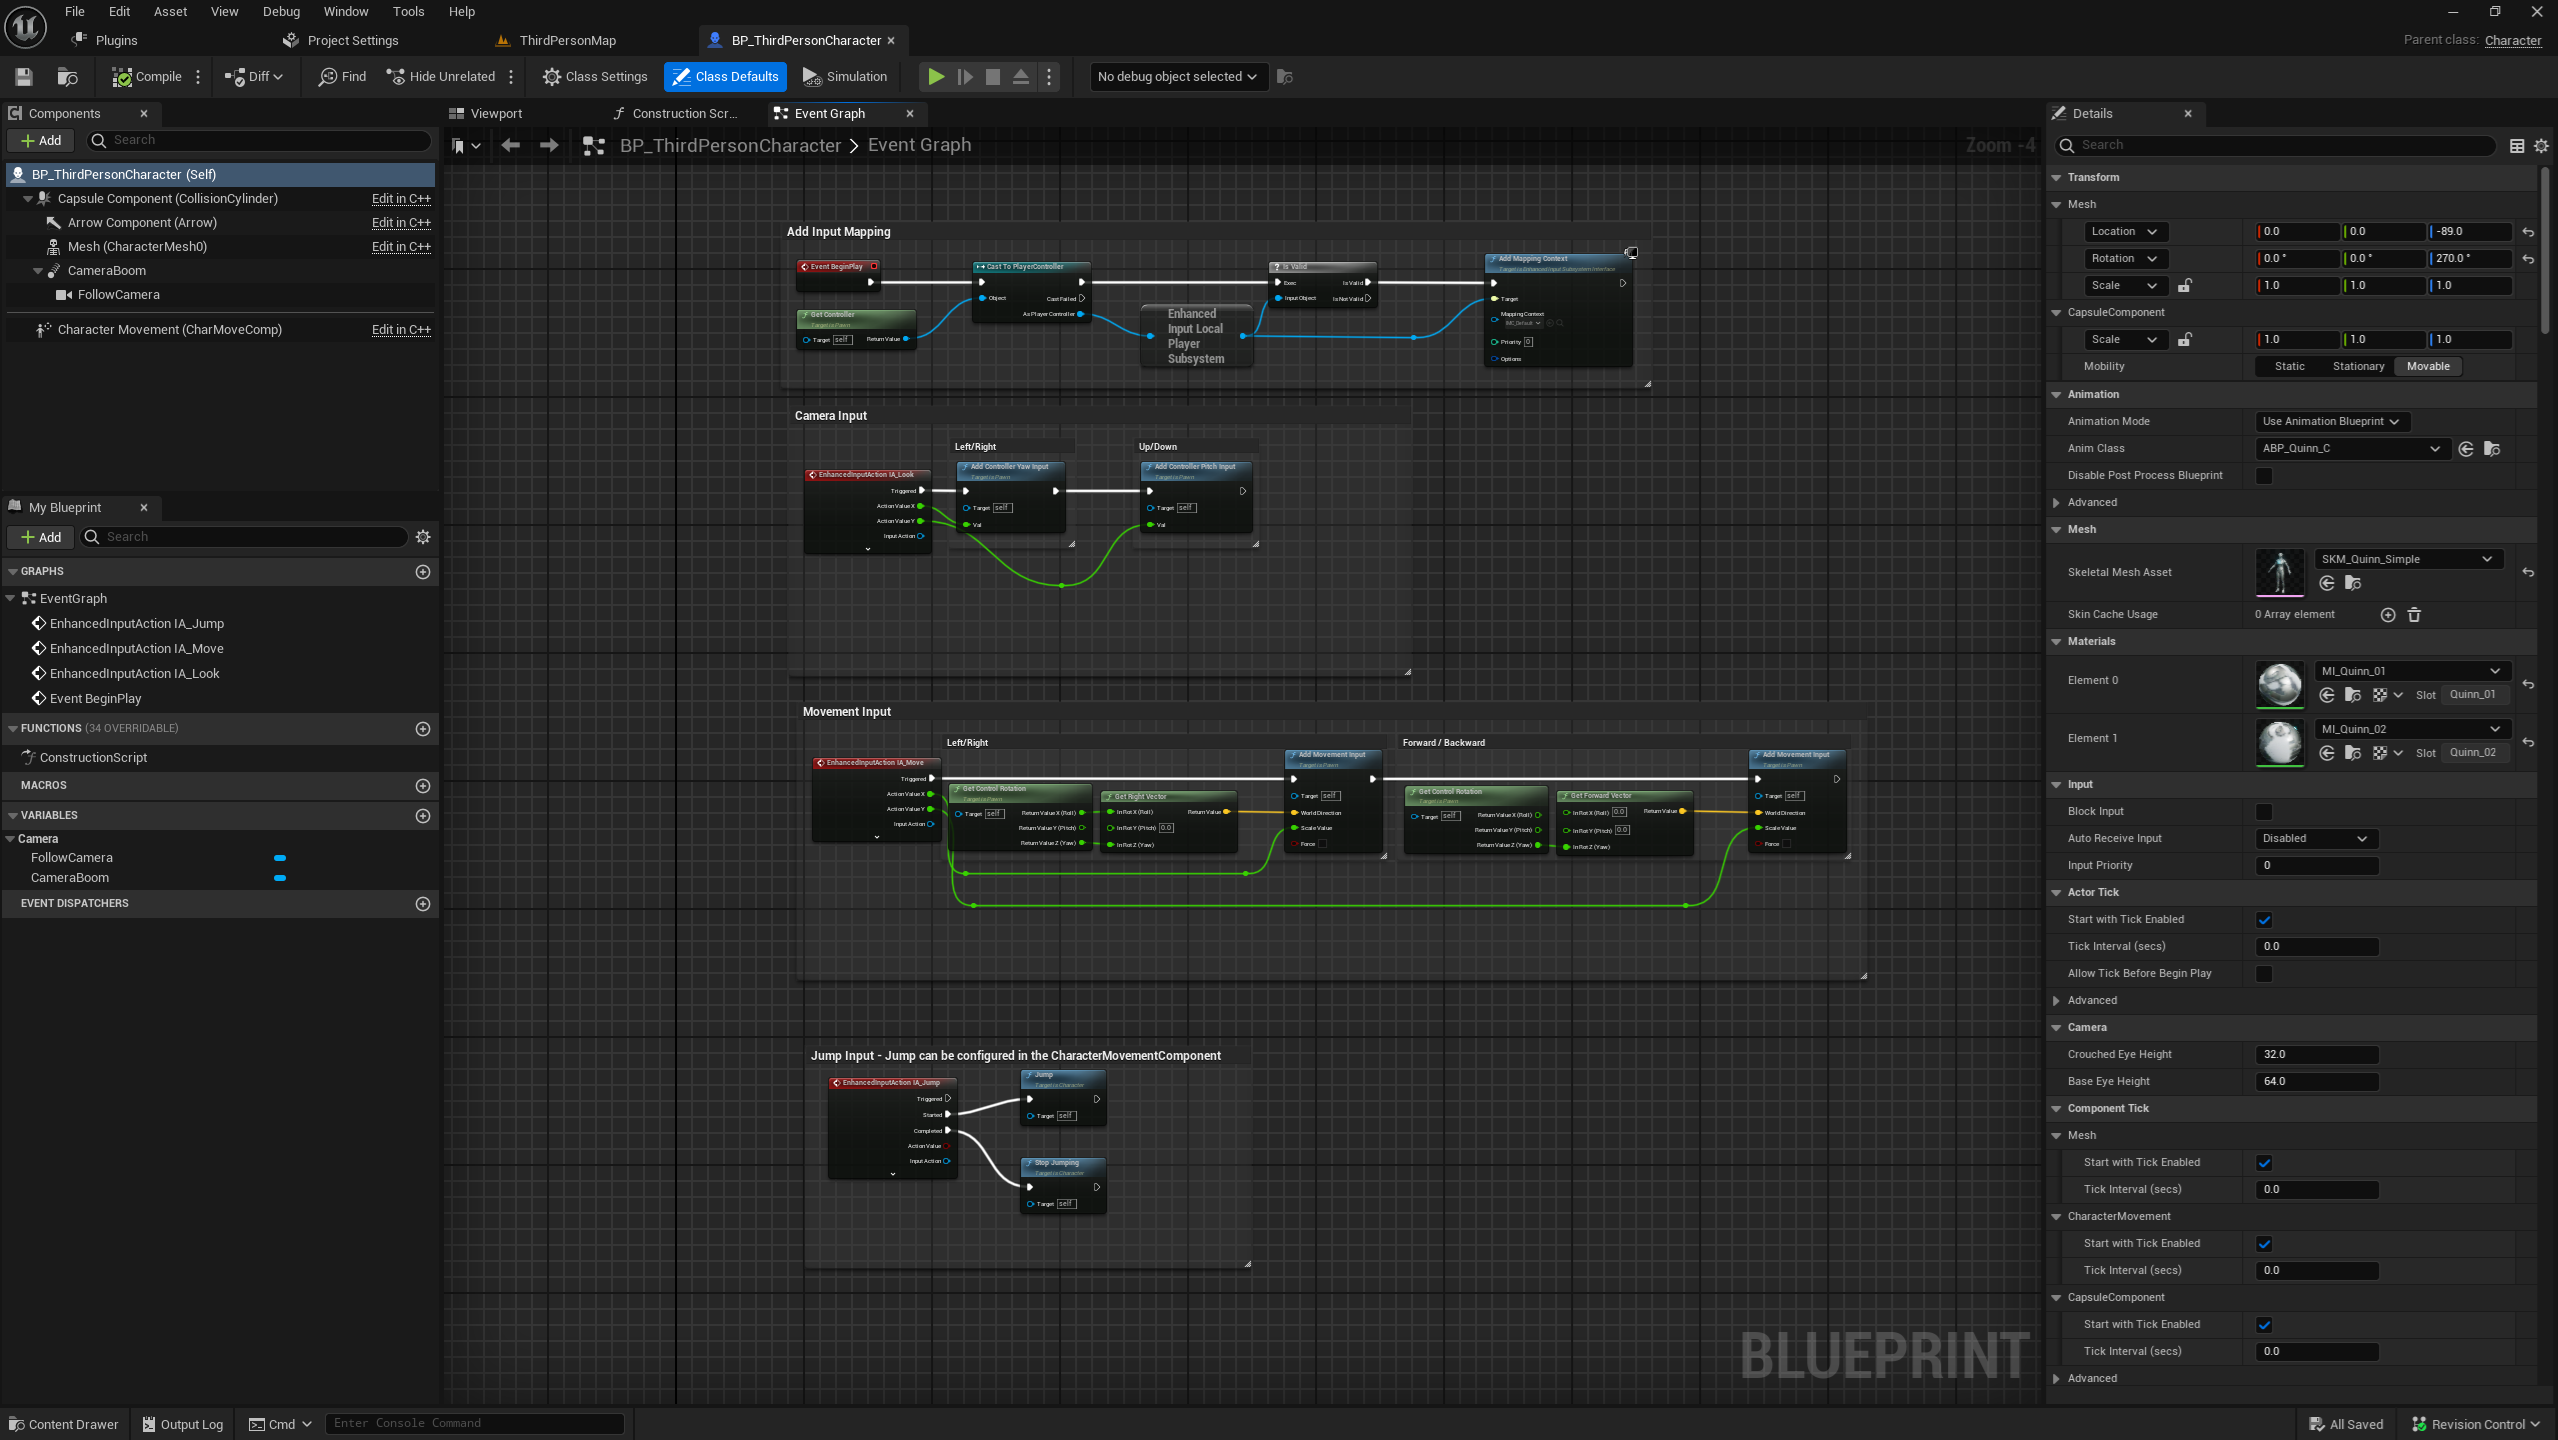Open the File menu
Screen dimensions: 2558x1440
(x=75, y=12)
